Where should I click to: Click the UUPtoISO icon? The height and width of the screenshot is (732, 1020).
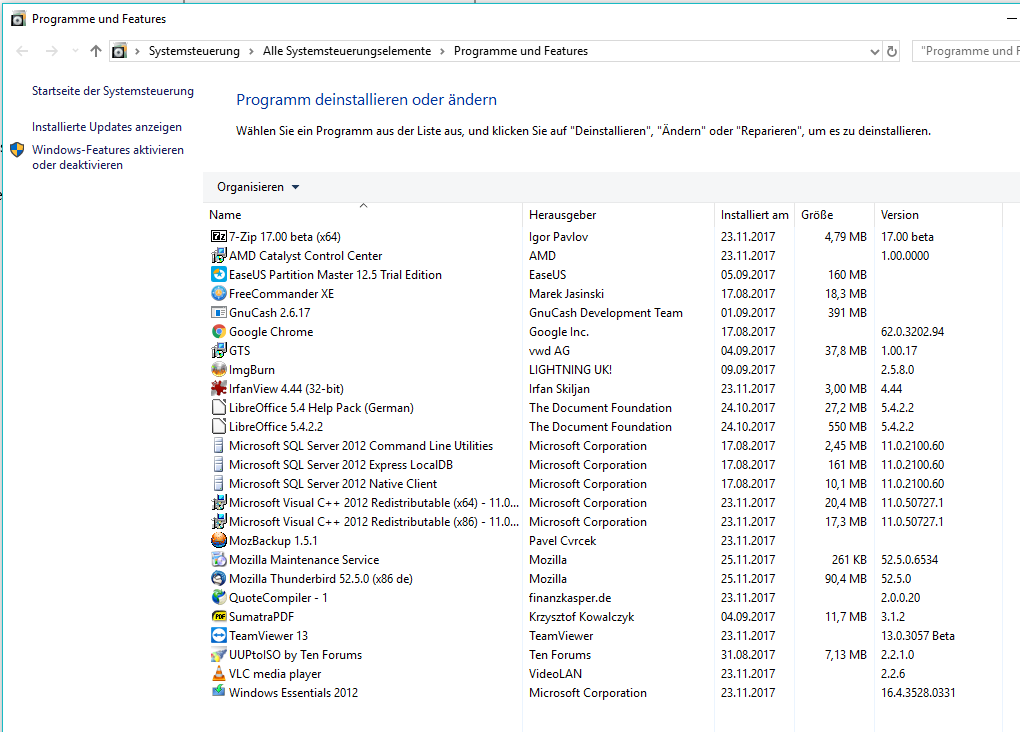click(x=219, y=654)
